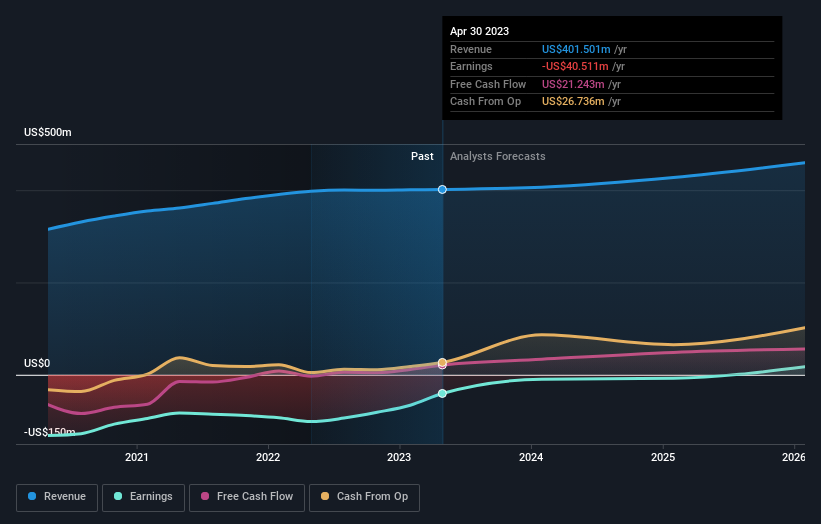Click the Analysts Forecasts label

click(497, 157)
